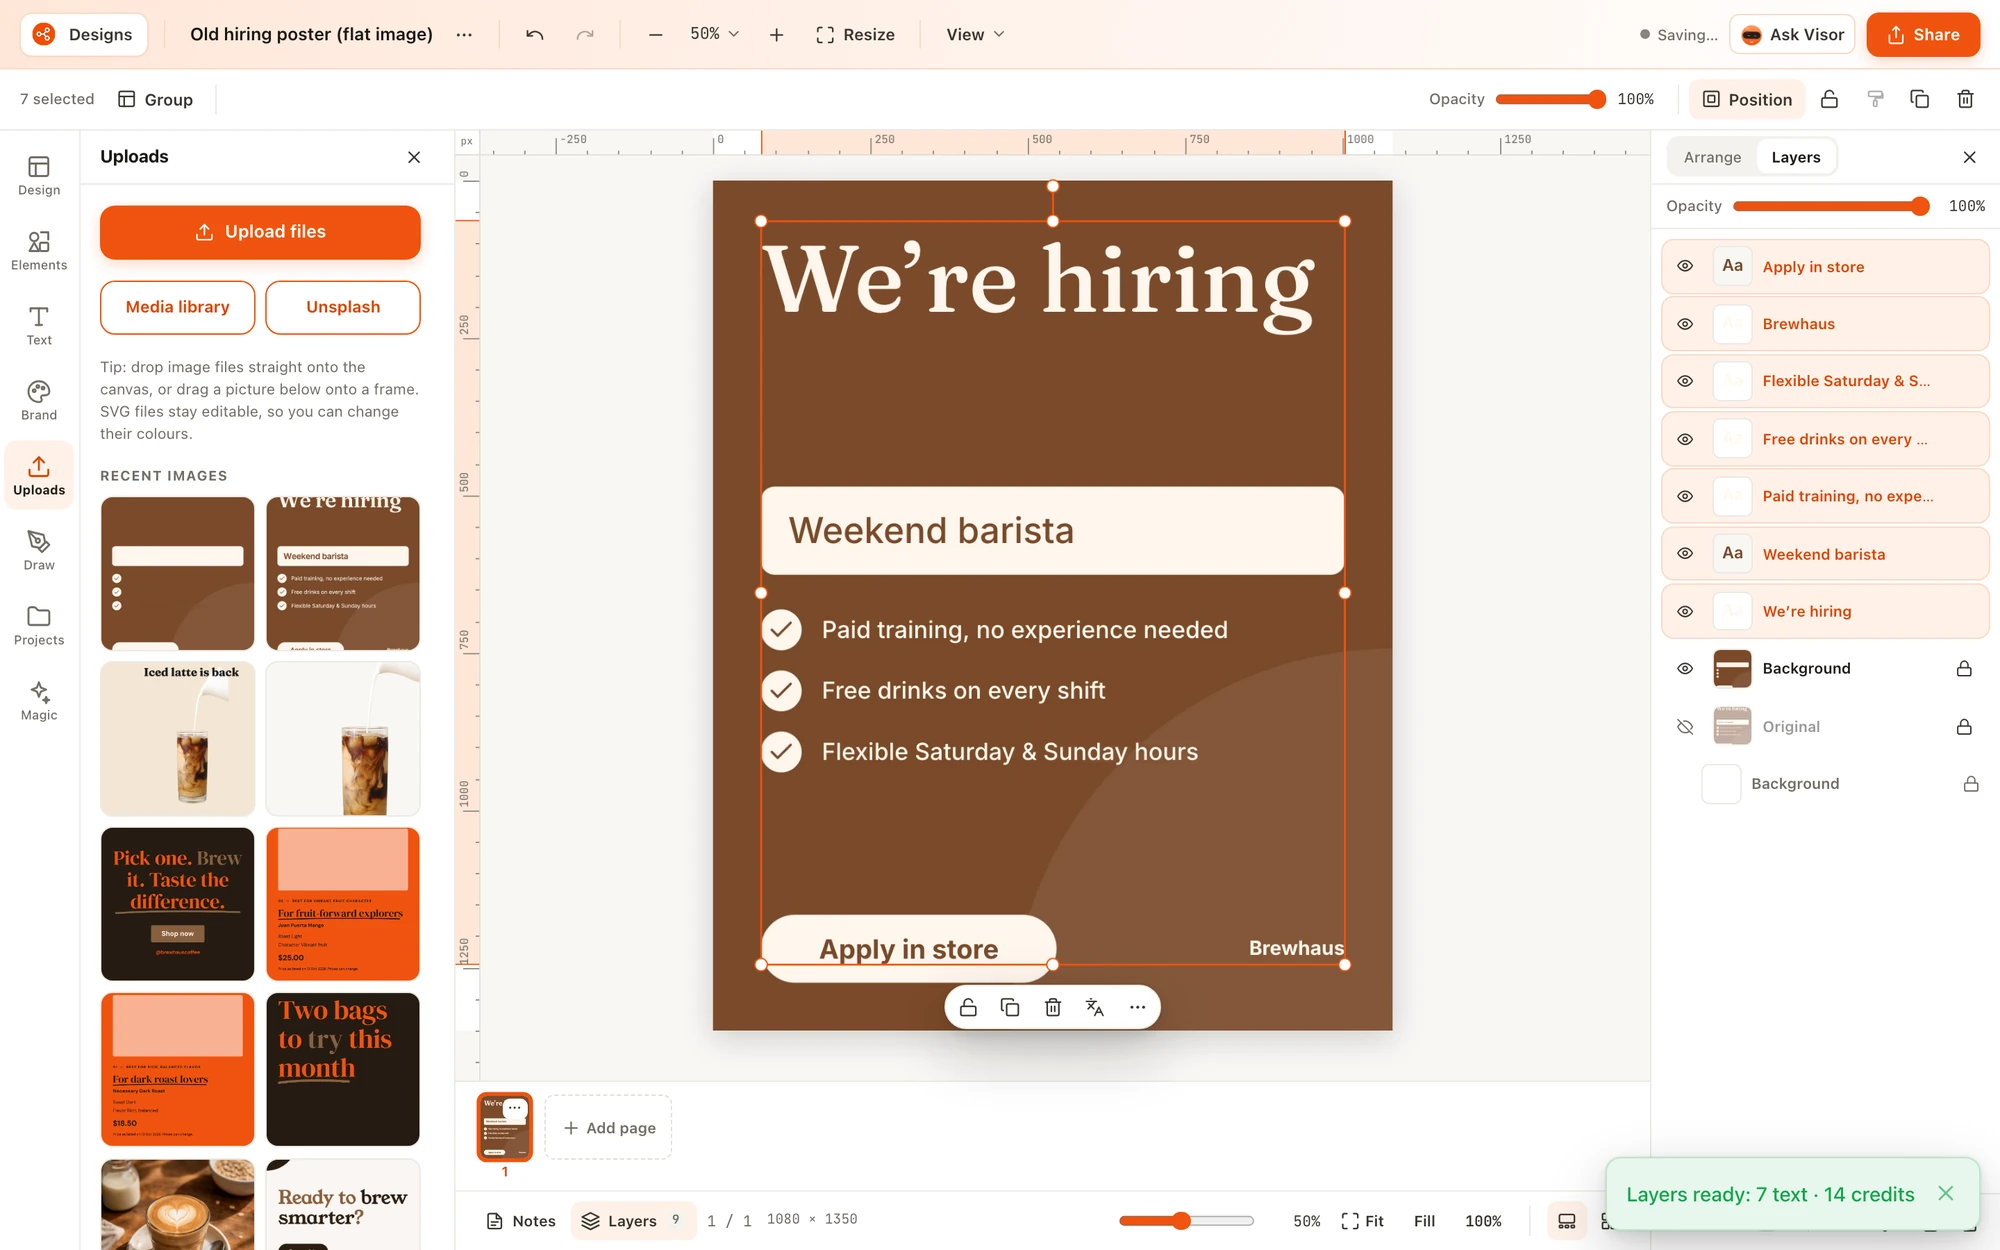Zoom in with the plus icon
This screenshot has height=1250, width=2000.
[776, 34]
